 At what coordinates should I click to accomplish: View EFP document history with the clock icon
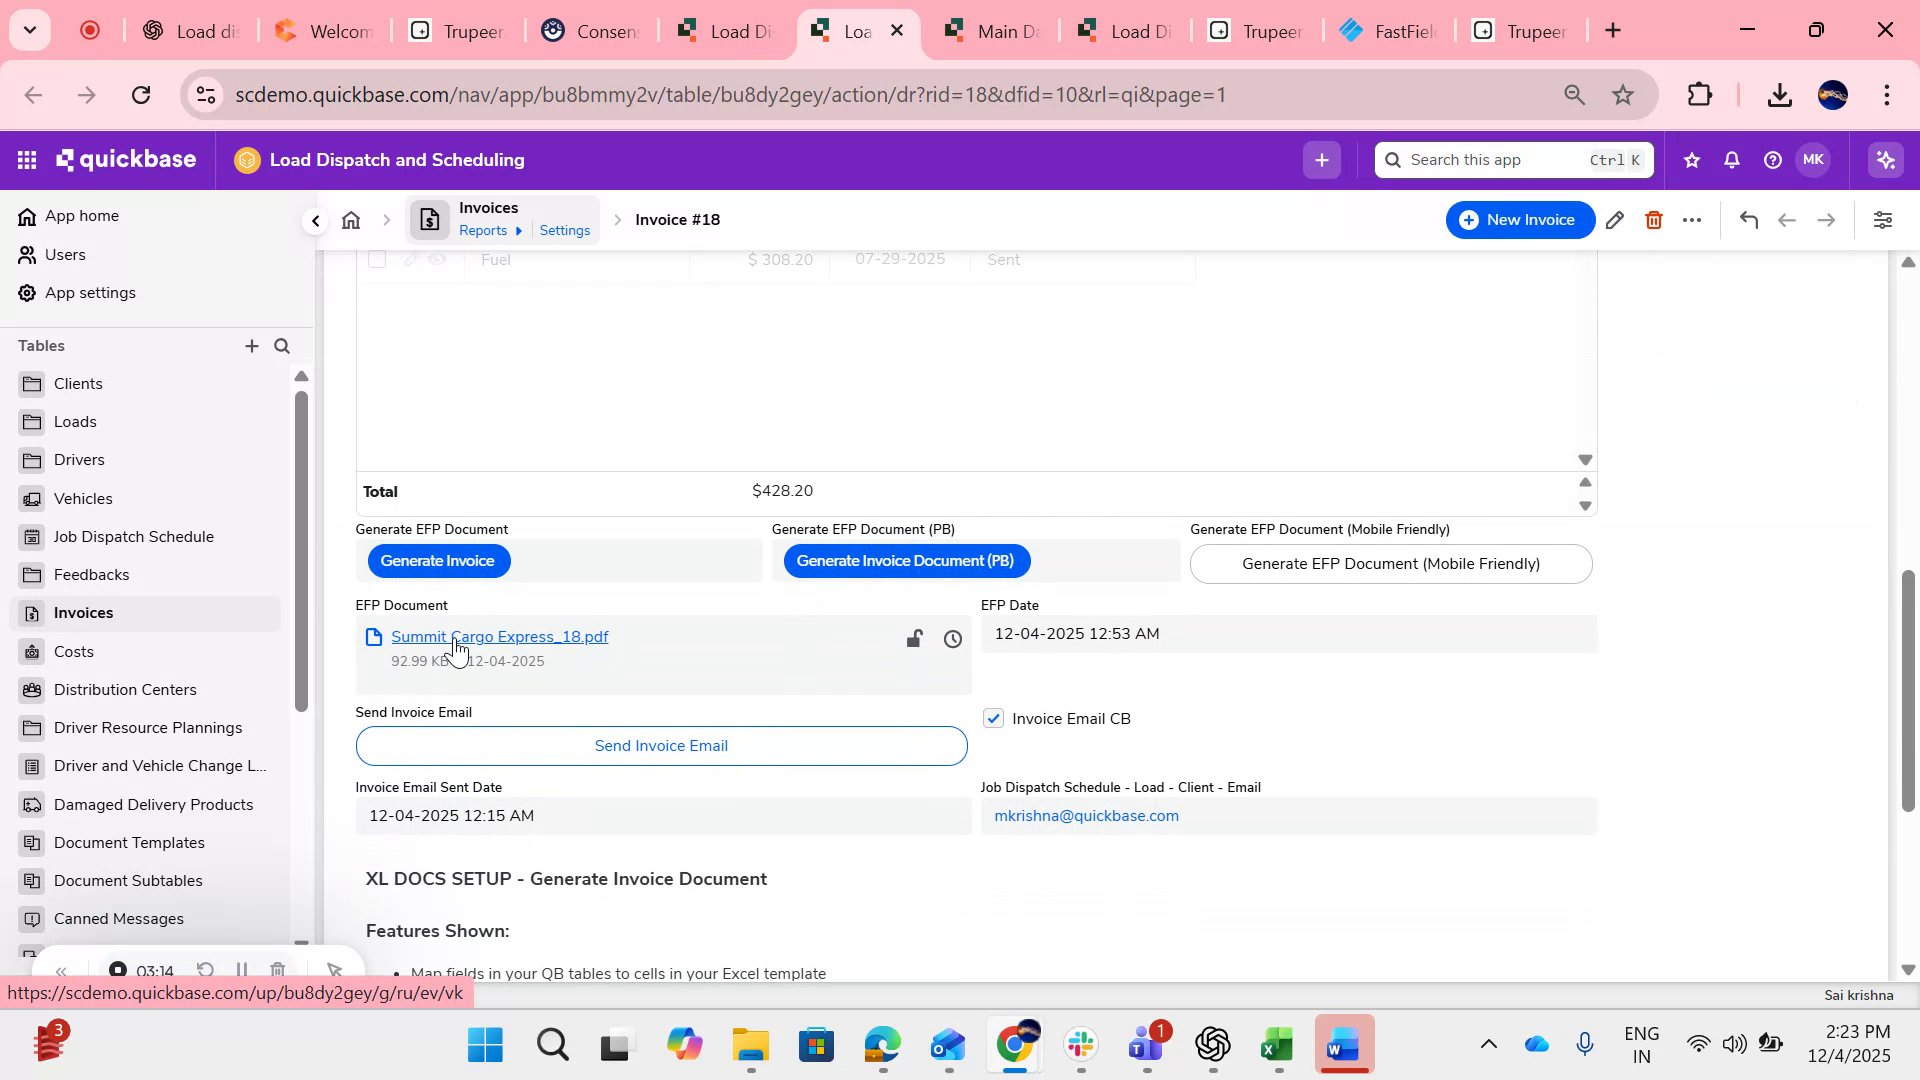click(952, 639)
